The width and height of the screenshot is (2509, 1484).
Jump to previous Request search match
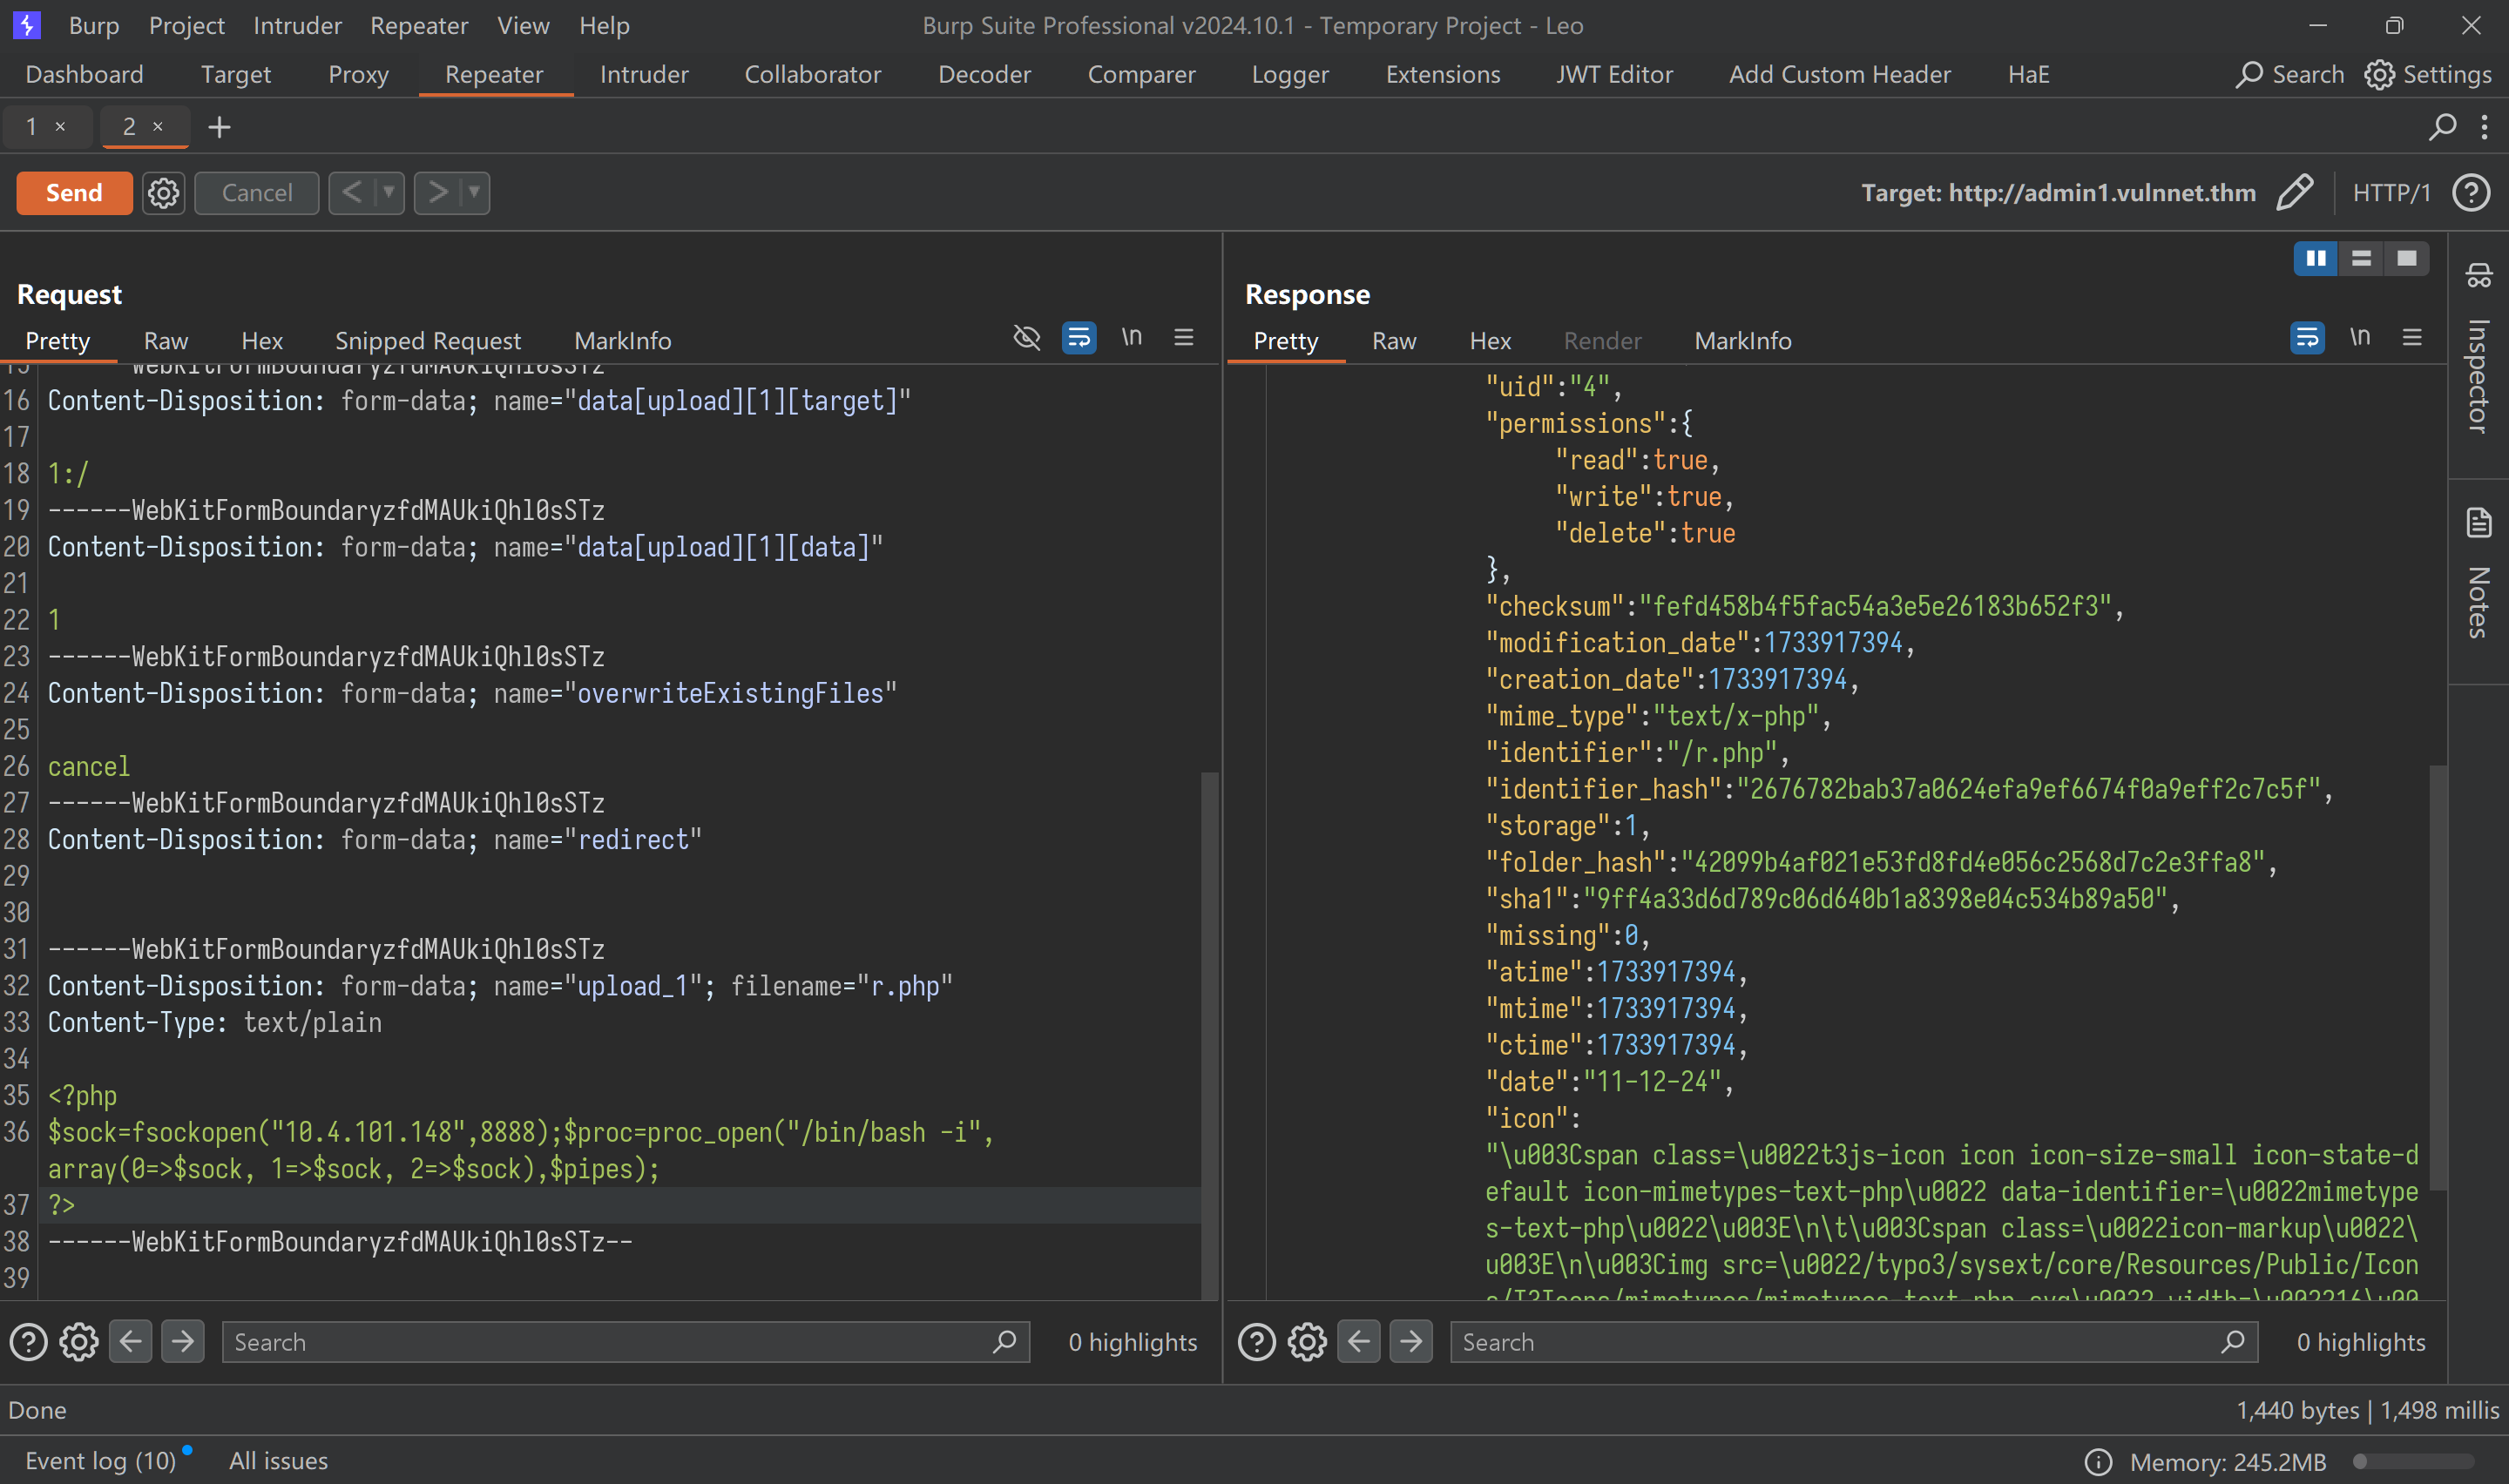click(130, 1342)
